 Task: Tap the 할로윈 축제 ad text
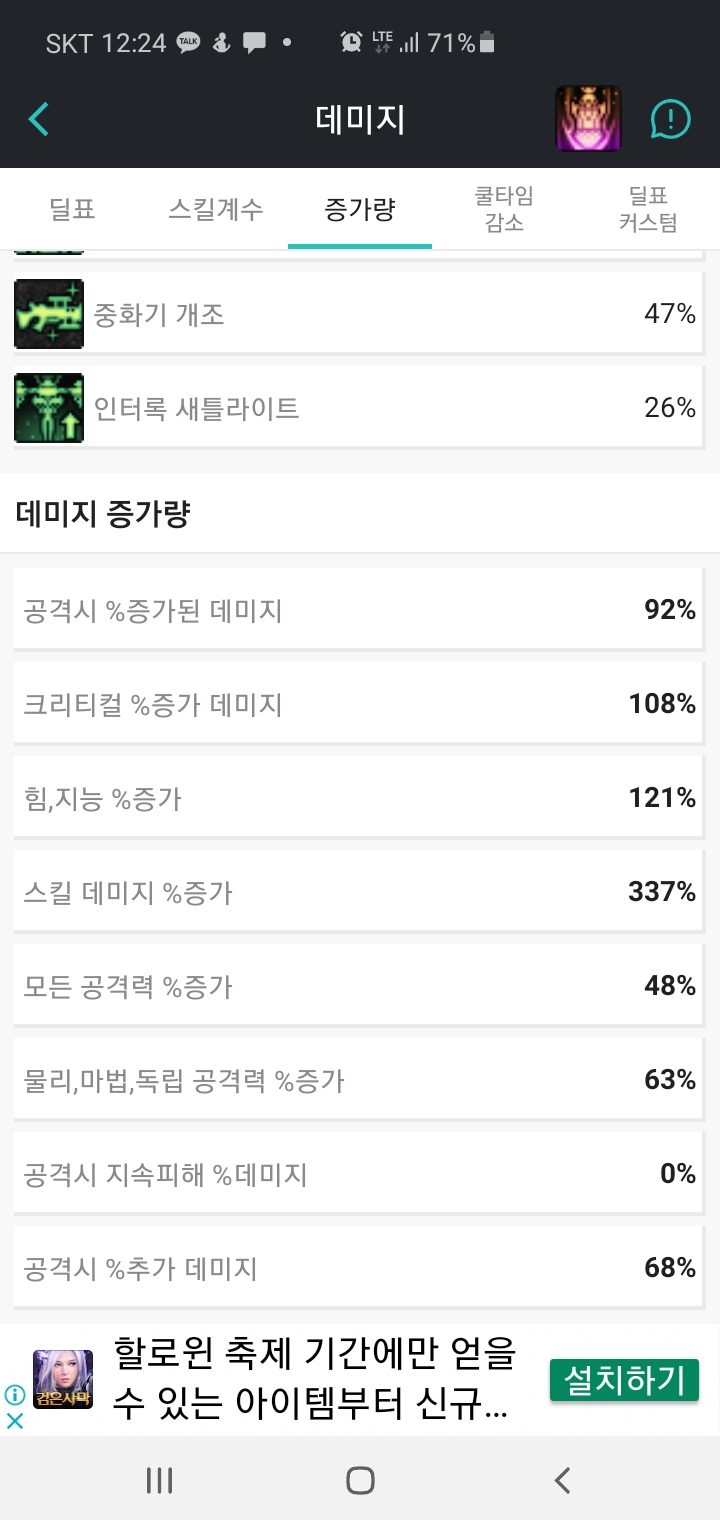click(x=314, y=1381)
